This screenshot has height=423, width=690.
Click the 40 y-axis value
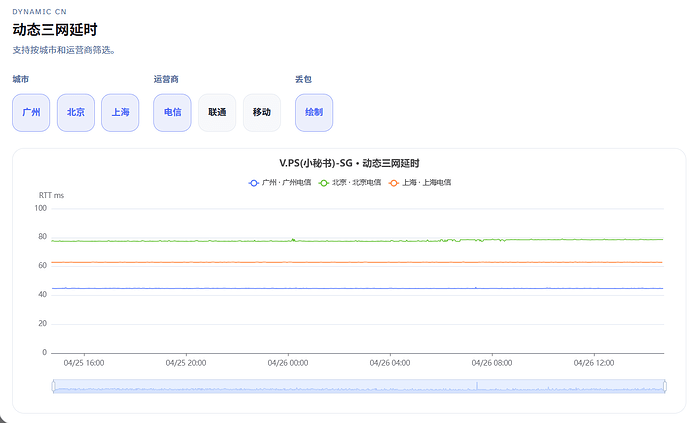42,294
